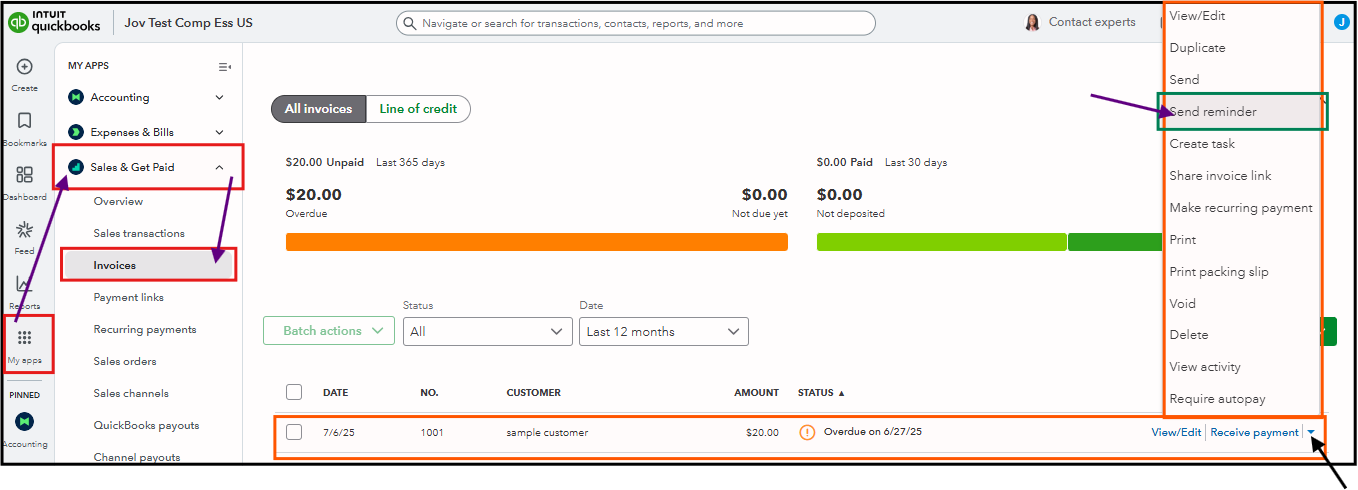Image resolution: width=1358 pixels, height=490 pixels.
Task: Check the select-all invoices checkbox
Action: (x=294, y=392)
